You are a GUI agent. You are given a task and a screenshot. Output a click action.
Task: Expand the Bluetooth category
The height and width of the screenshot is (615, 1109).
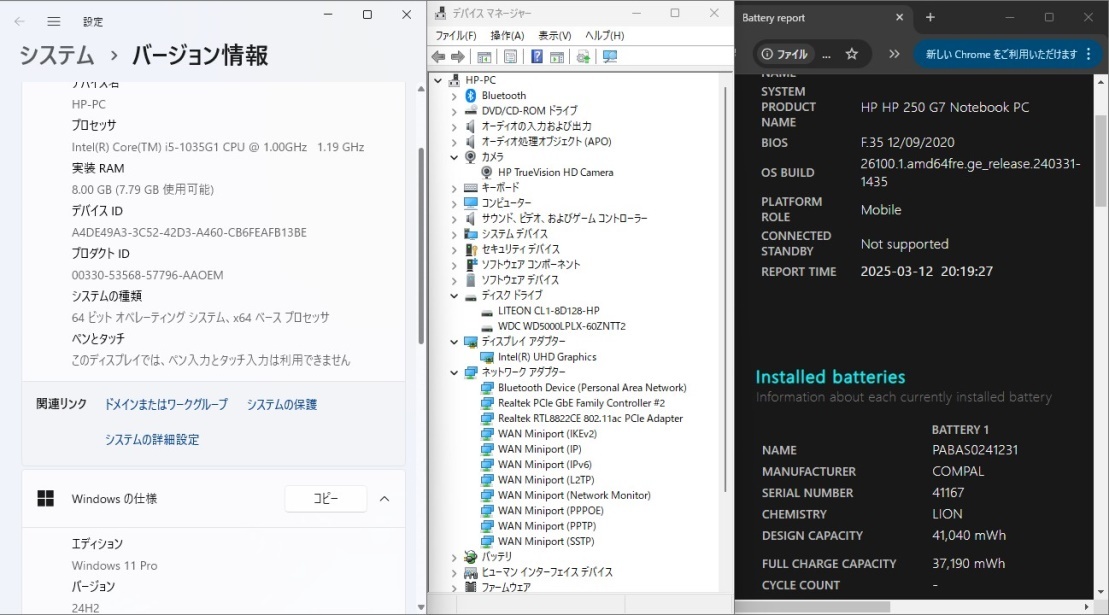pyautogui.click(x=454, y=95)
